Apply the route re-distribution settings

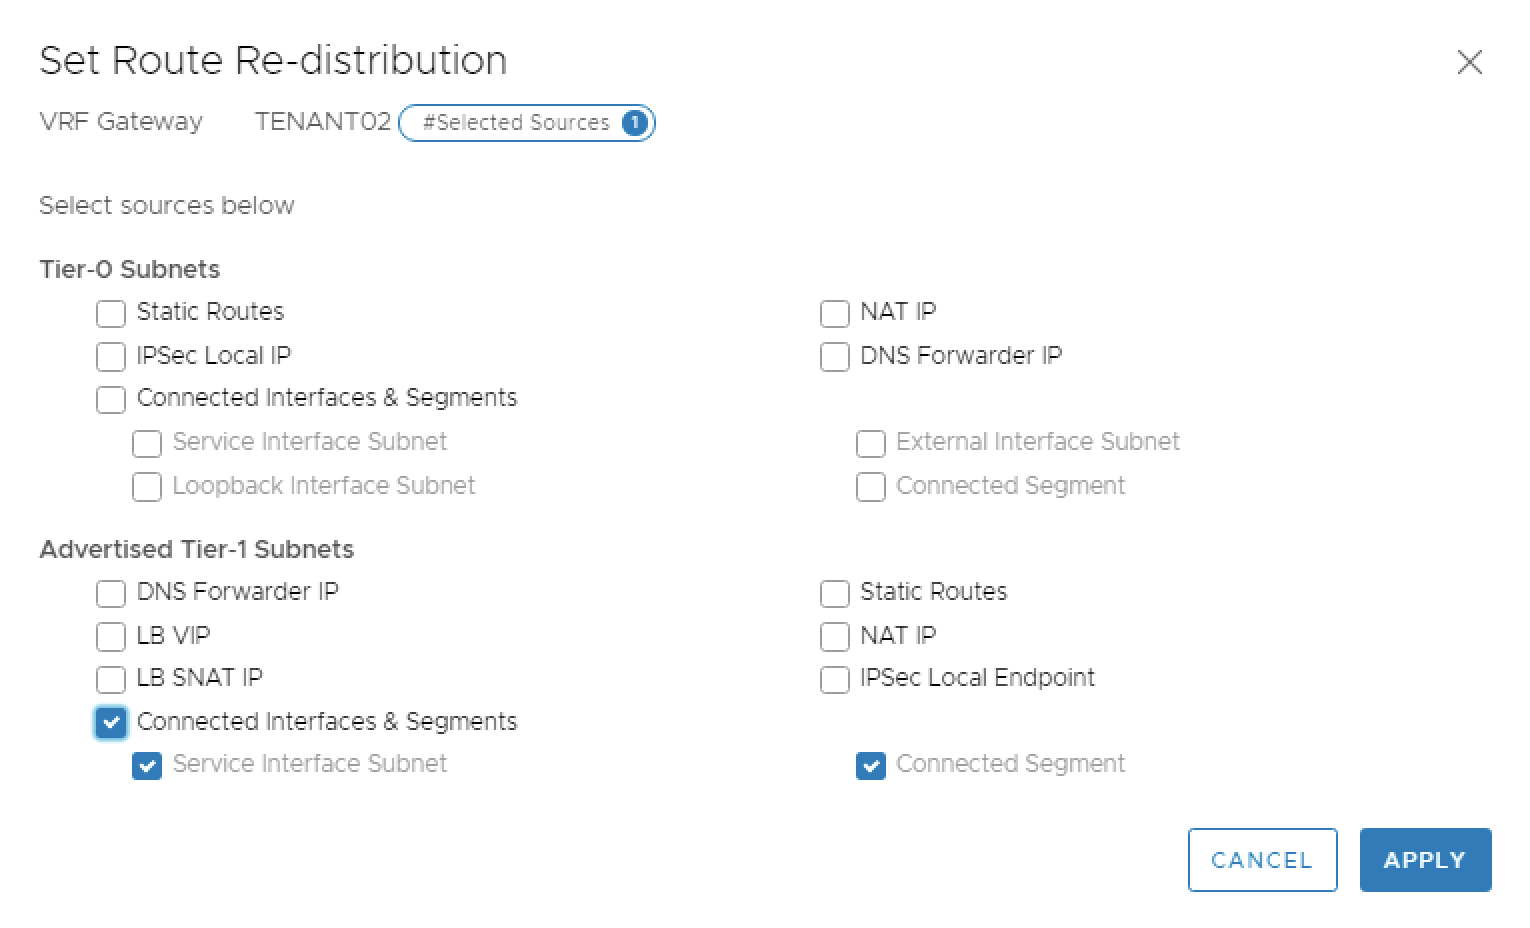click(1425, 860)
